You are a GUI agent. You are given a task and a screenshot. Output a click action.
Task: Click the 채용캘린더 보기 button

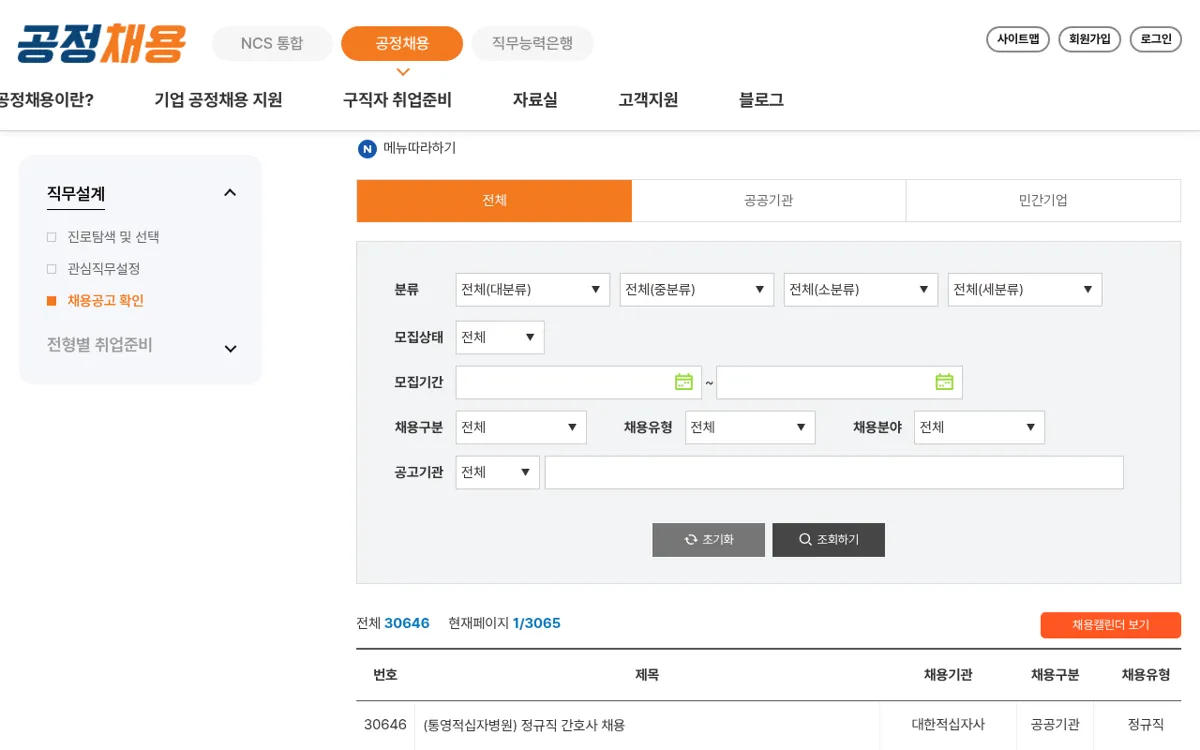1111,625
